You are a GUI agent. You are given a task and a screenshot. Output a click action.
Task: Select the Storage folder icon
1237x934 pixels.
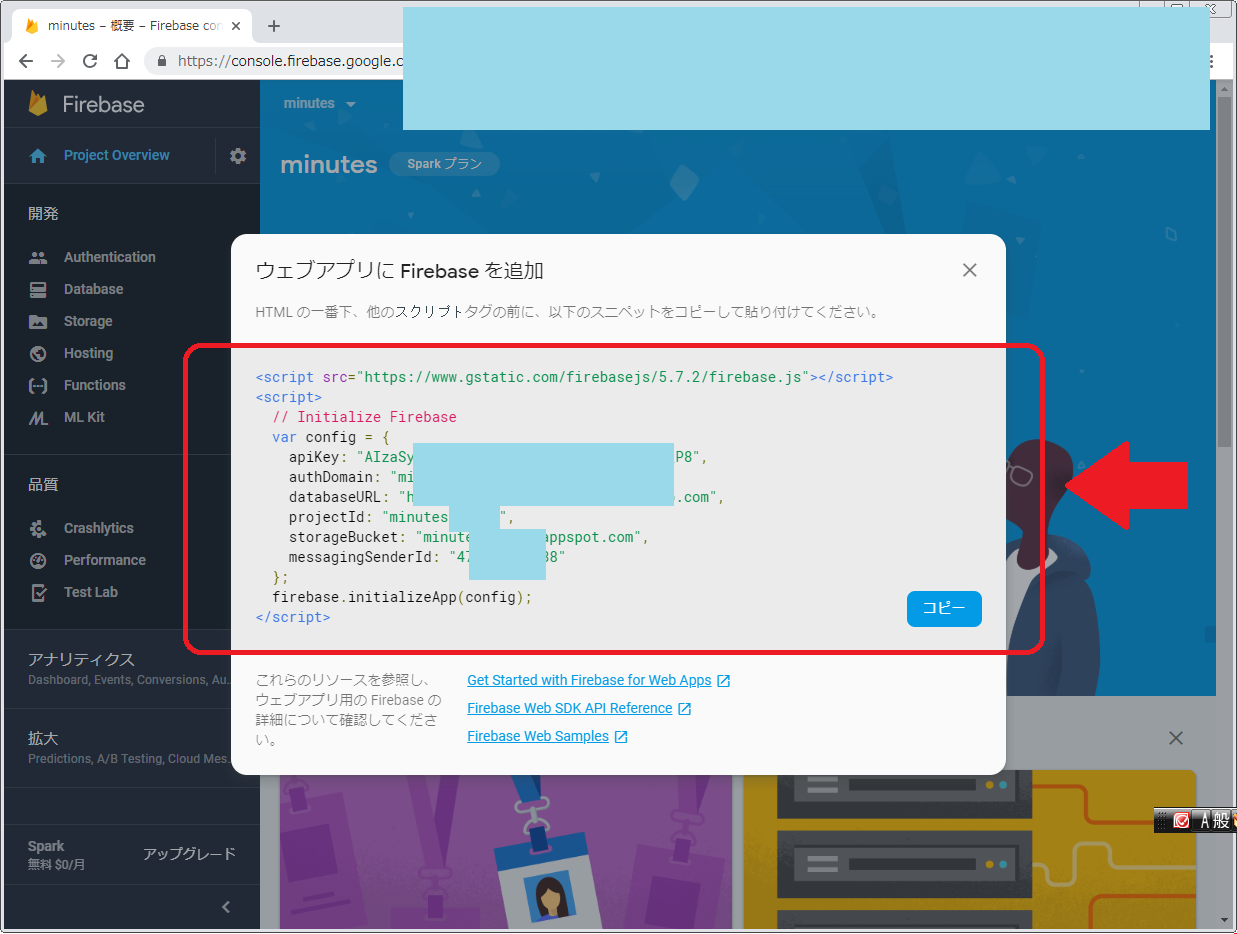pos(38,321)
